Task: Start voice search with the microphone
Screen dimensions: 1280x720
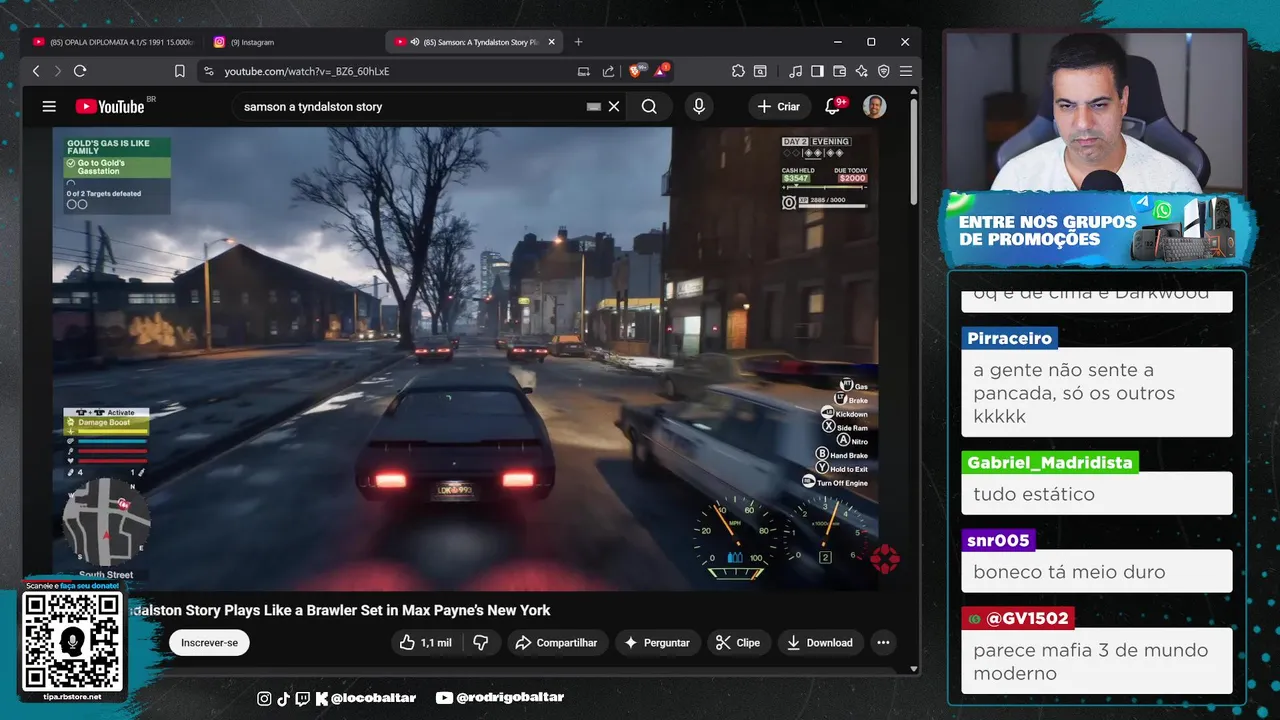Action: (698, 106)
